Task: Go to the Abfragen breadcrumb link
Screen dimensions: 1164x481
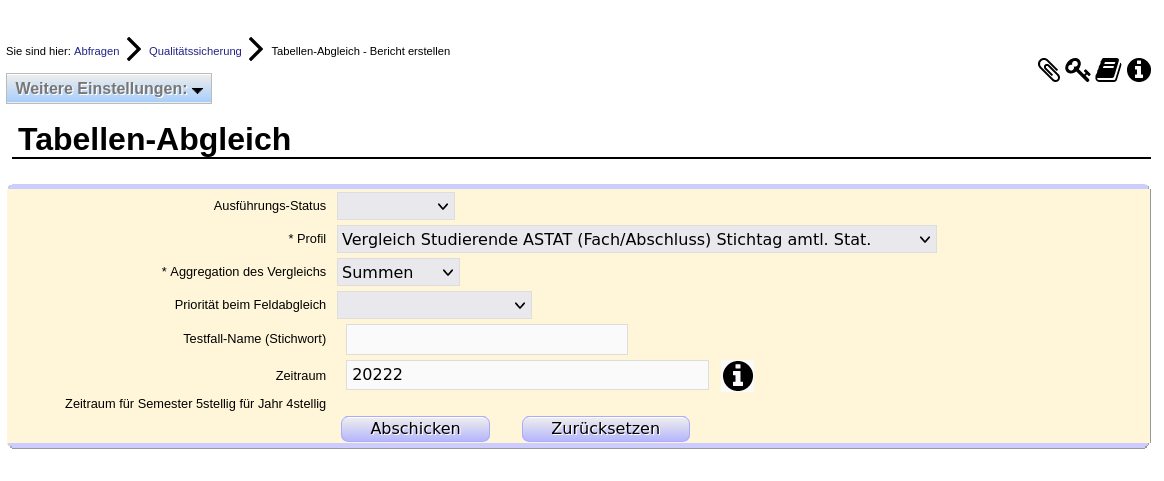Action: click(x=96, y=51)
